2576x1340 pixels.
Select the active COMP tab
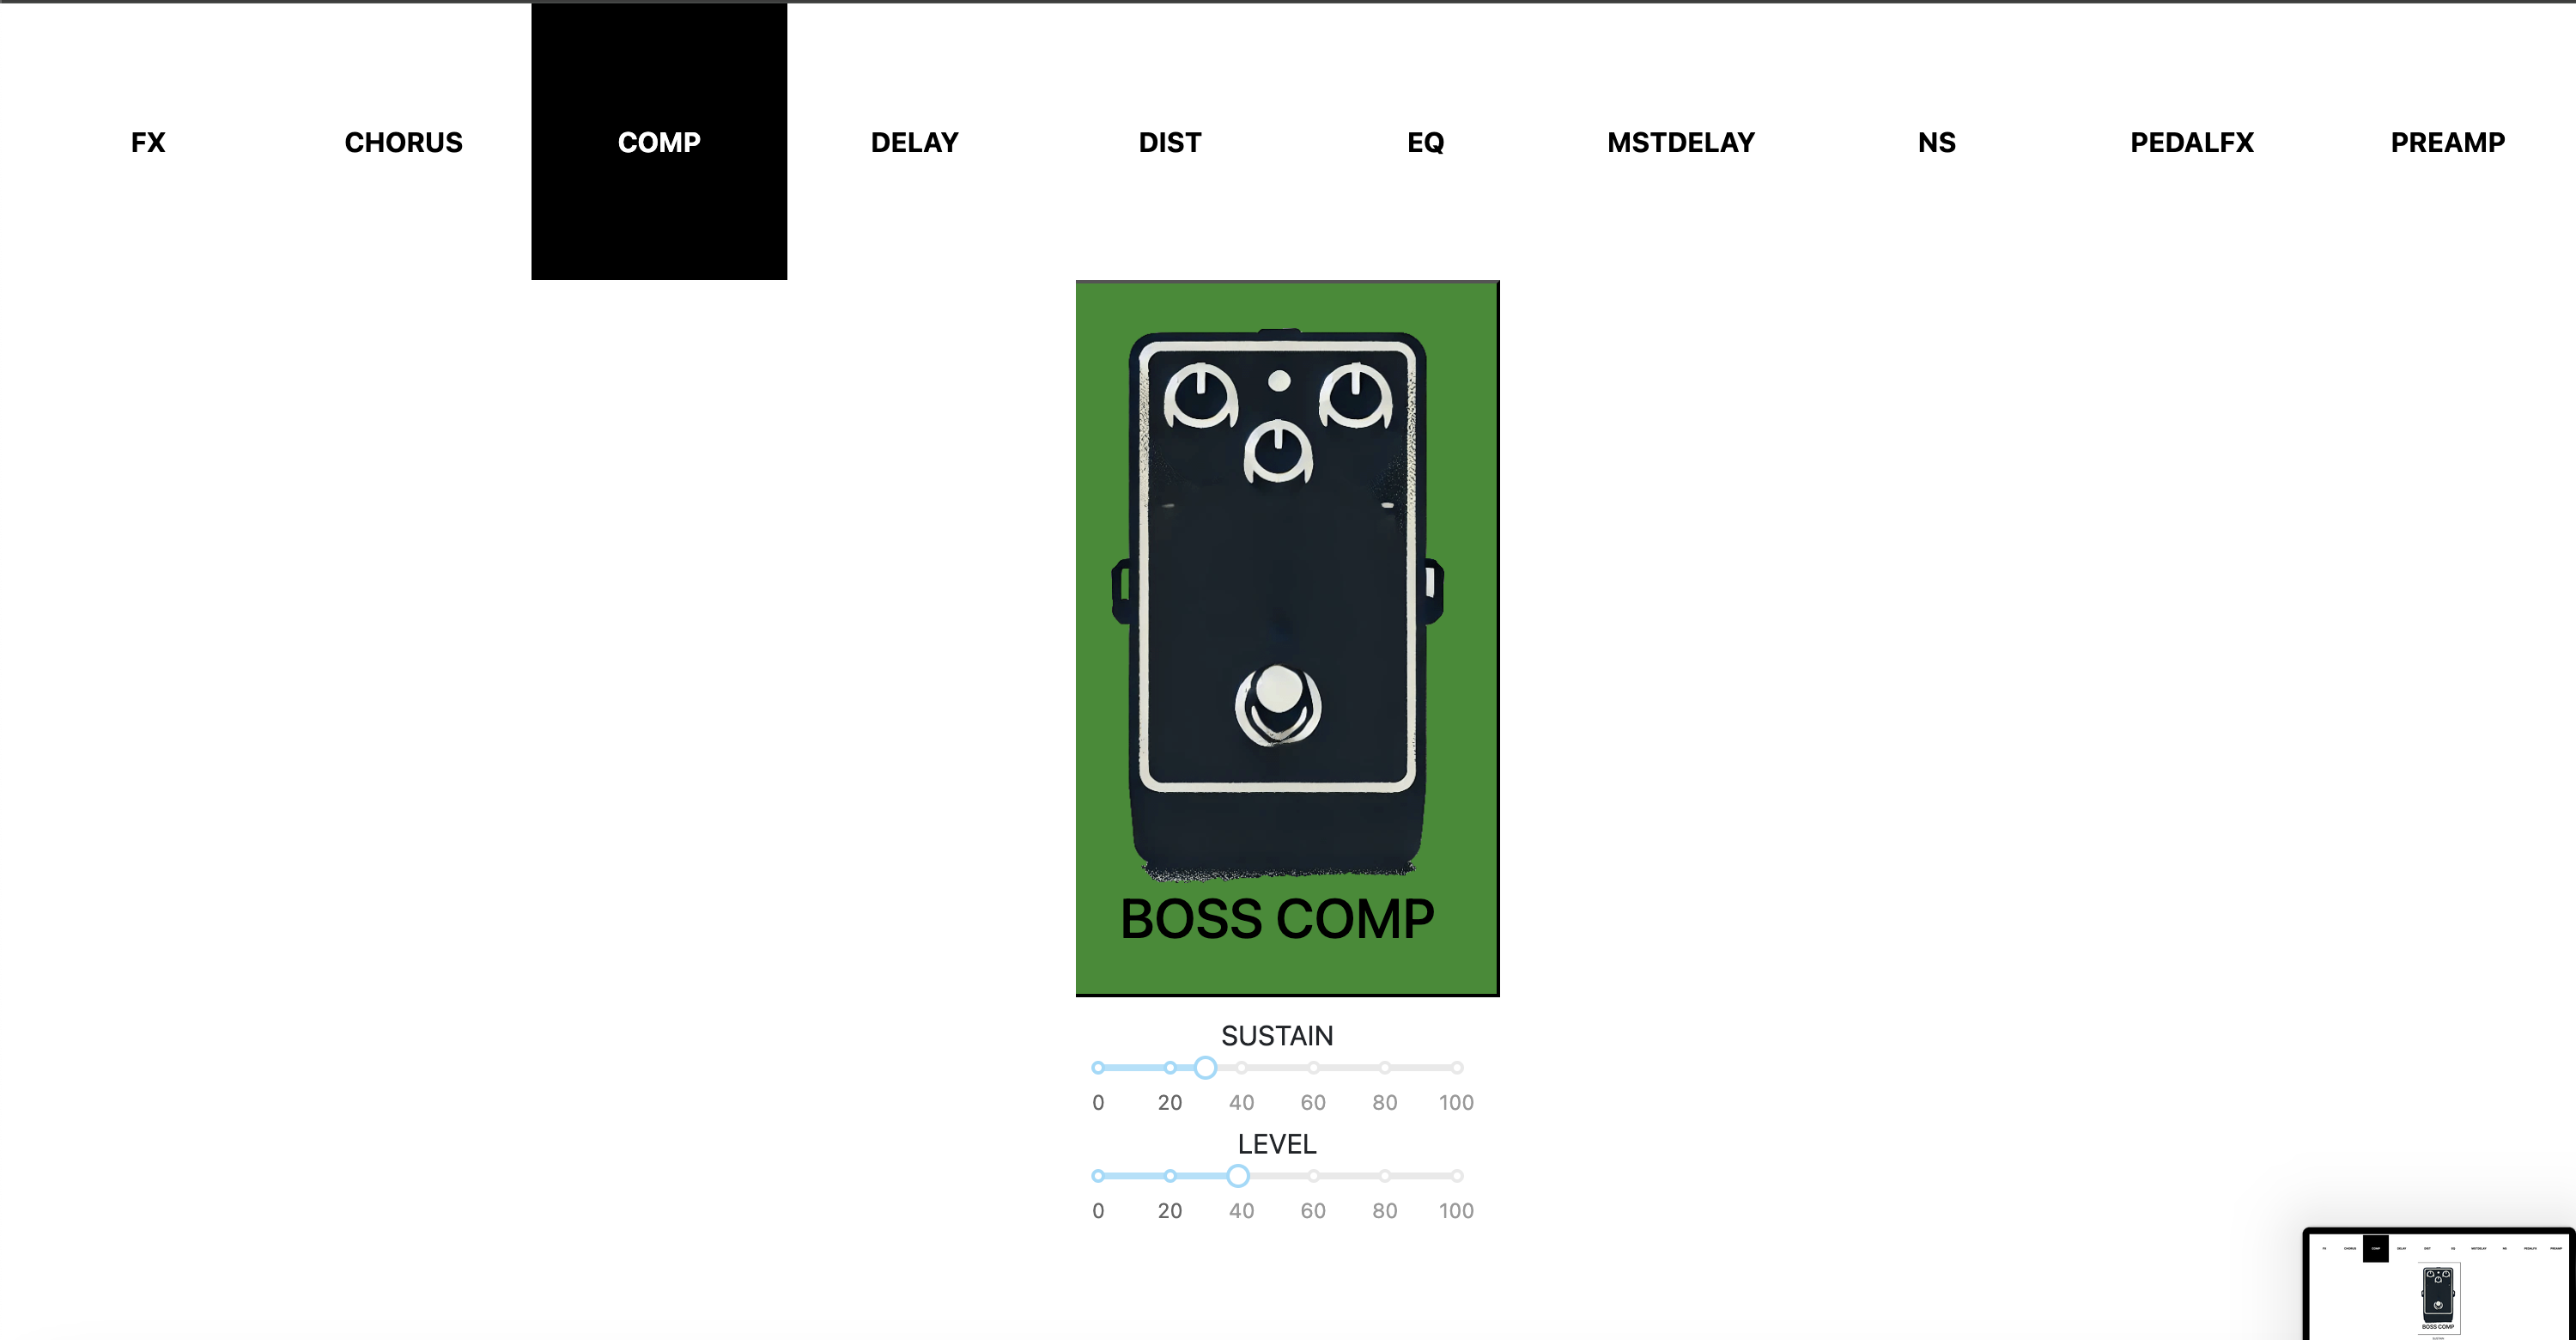pyautogui.click(x=659, y=142)
